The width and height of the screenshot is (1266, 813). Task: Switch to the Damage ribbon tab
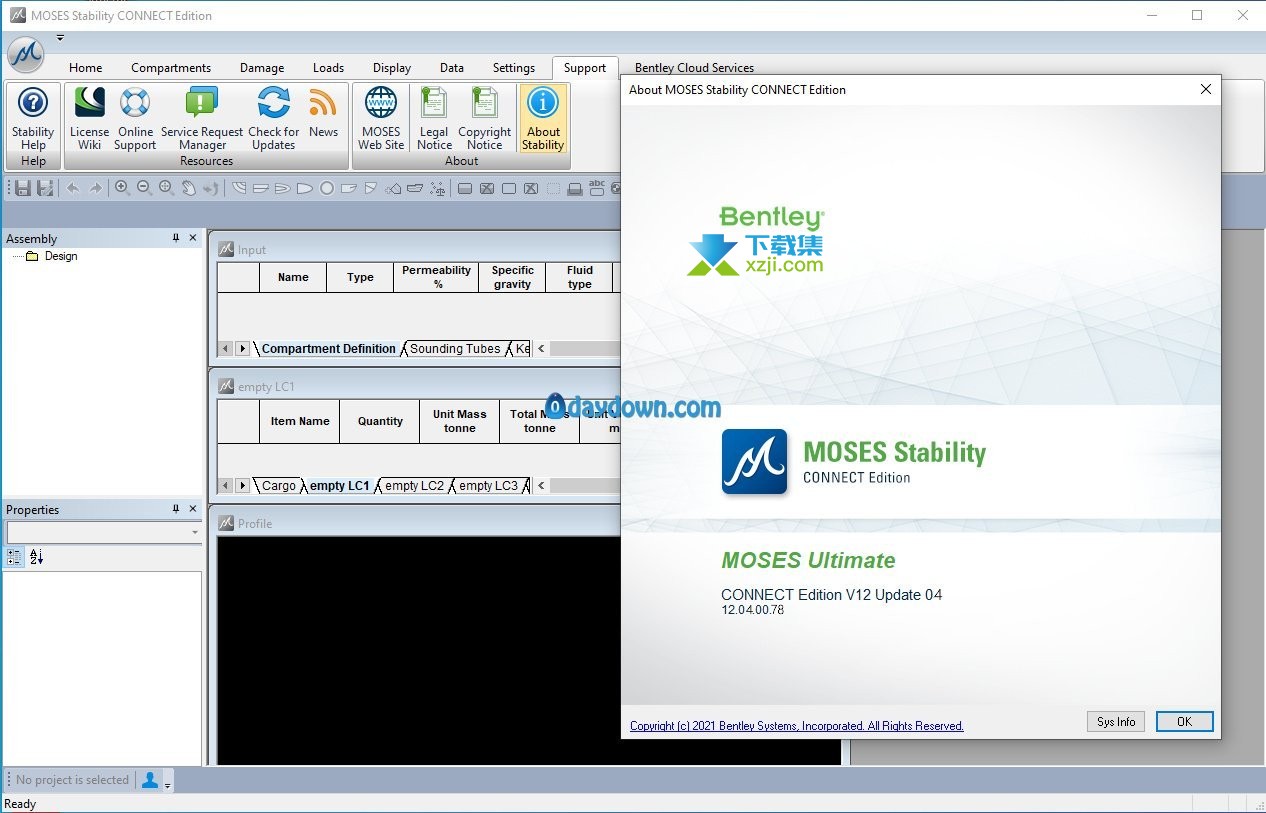pos(262,68)
